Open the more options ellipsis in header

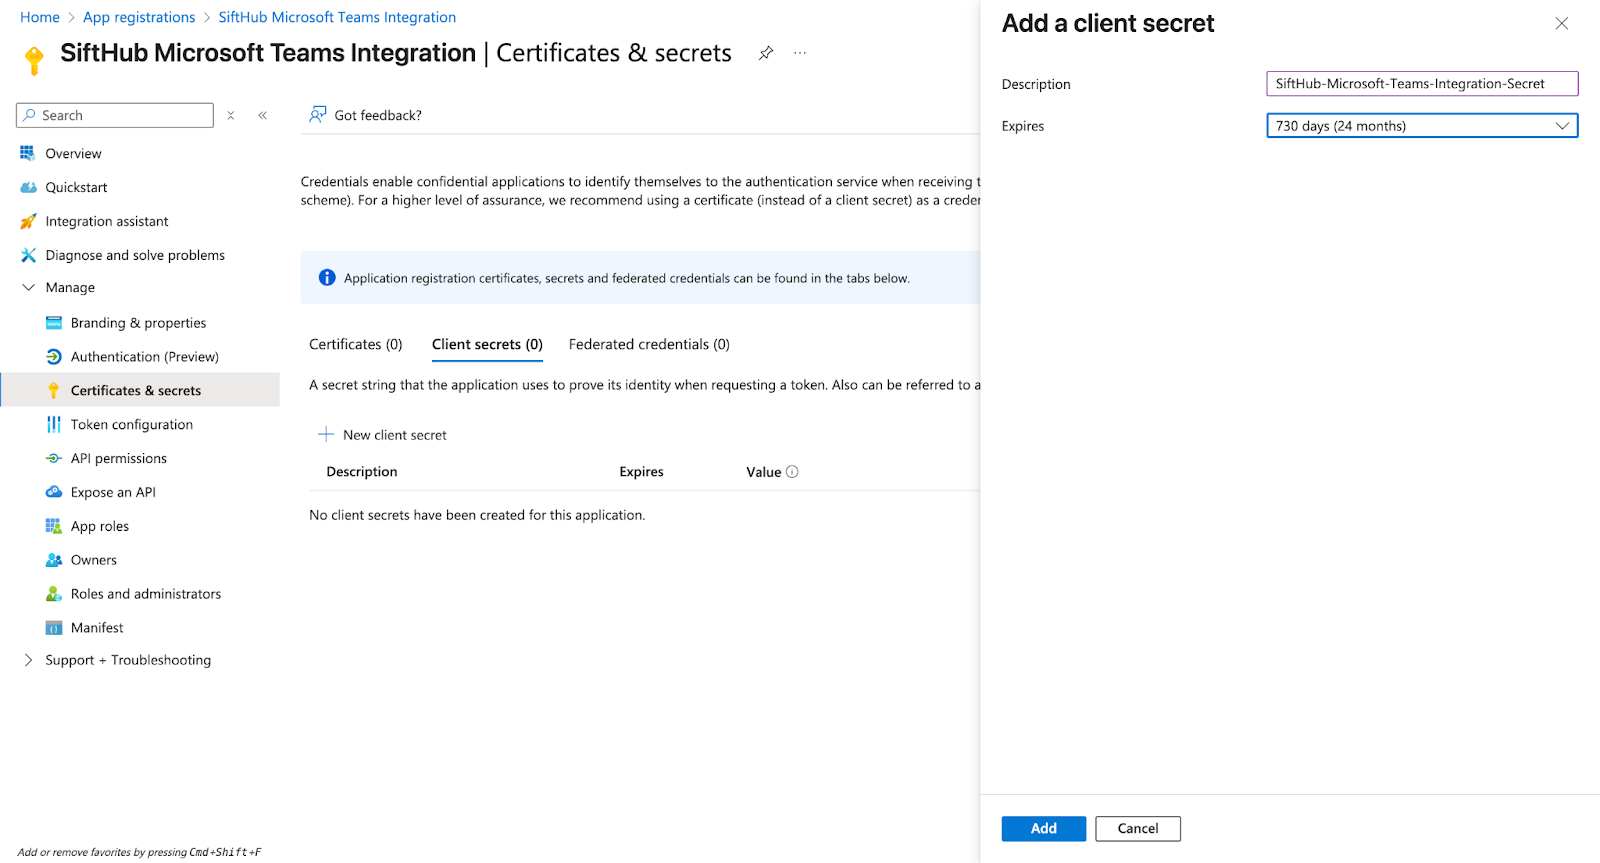click(x=800, y=53)
